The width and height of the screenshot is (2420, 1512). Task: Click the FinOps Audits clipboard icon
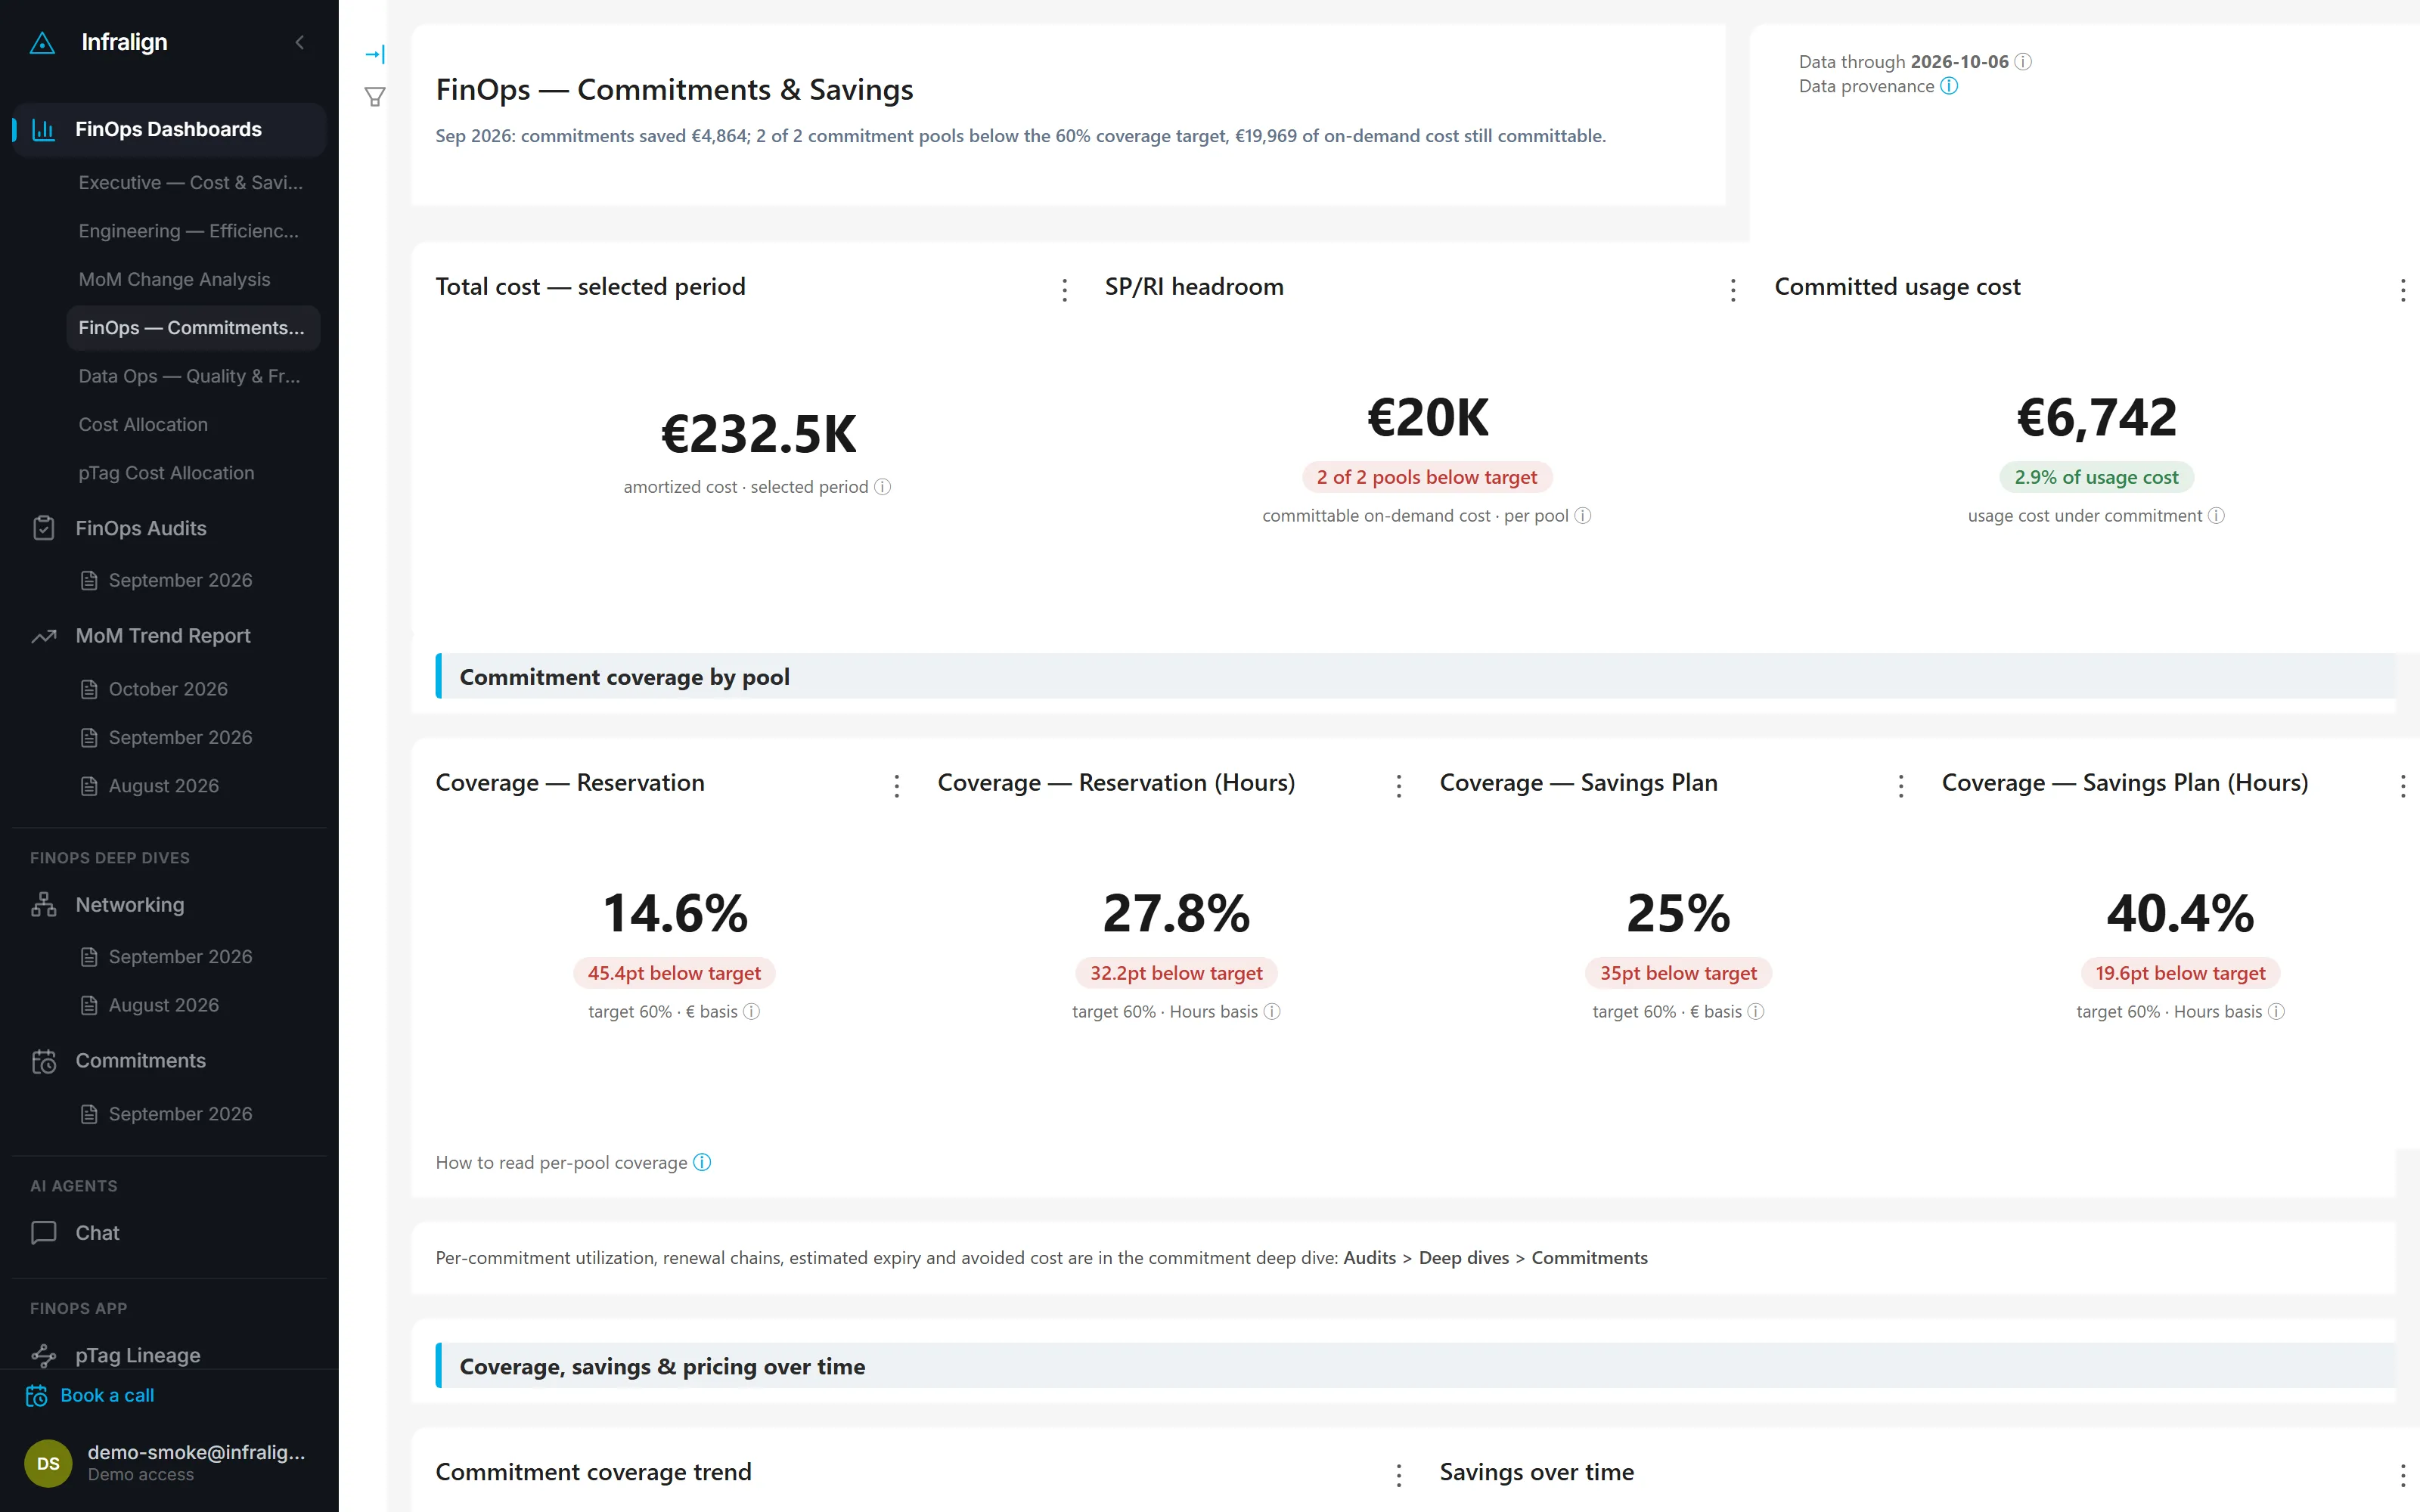[x=44, y=528]
